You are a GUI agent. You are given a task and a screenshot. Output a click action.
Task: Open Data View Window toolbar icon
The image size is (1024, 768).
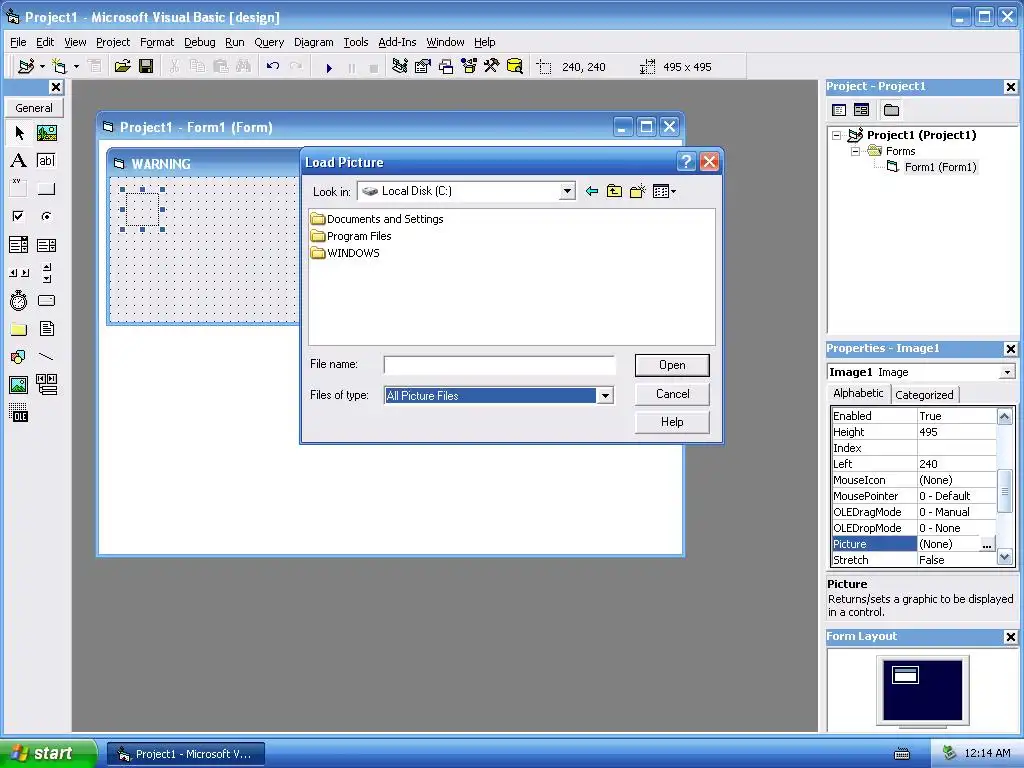[515, 66]
